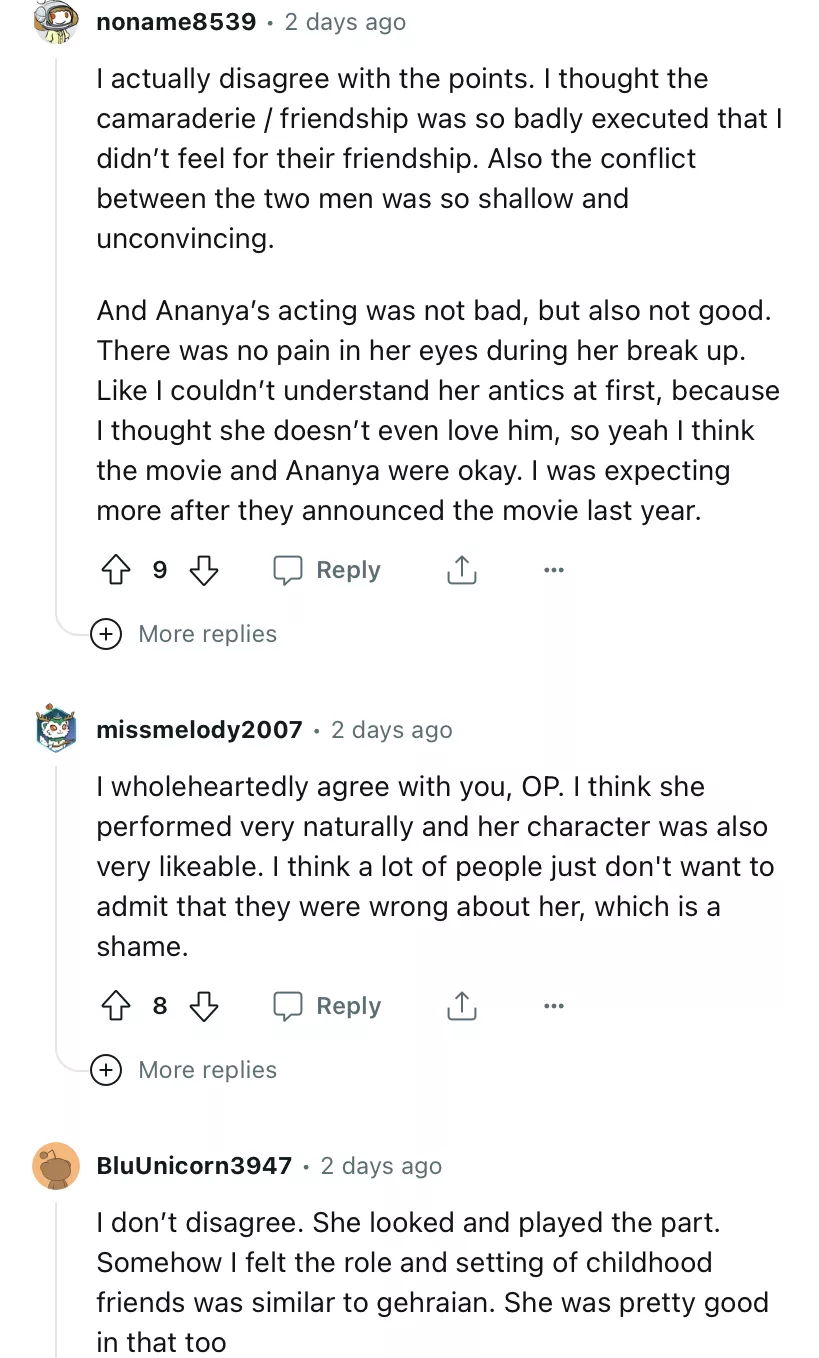819x1358 pixels.
Task: Reply to noname8539's comment
Action: tap(328, 570)
